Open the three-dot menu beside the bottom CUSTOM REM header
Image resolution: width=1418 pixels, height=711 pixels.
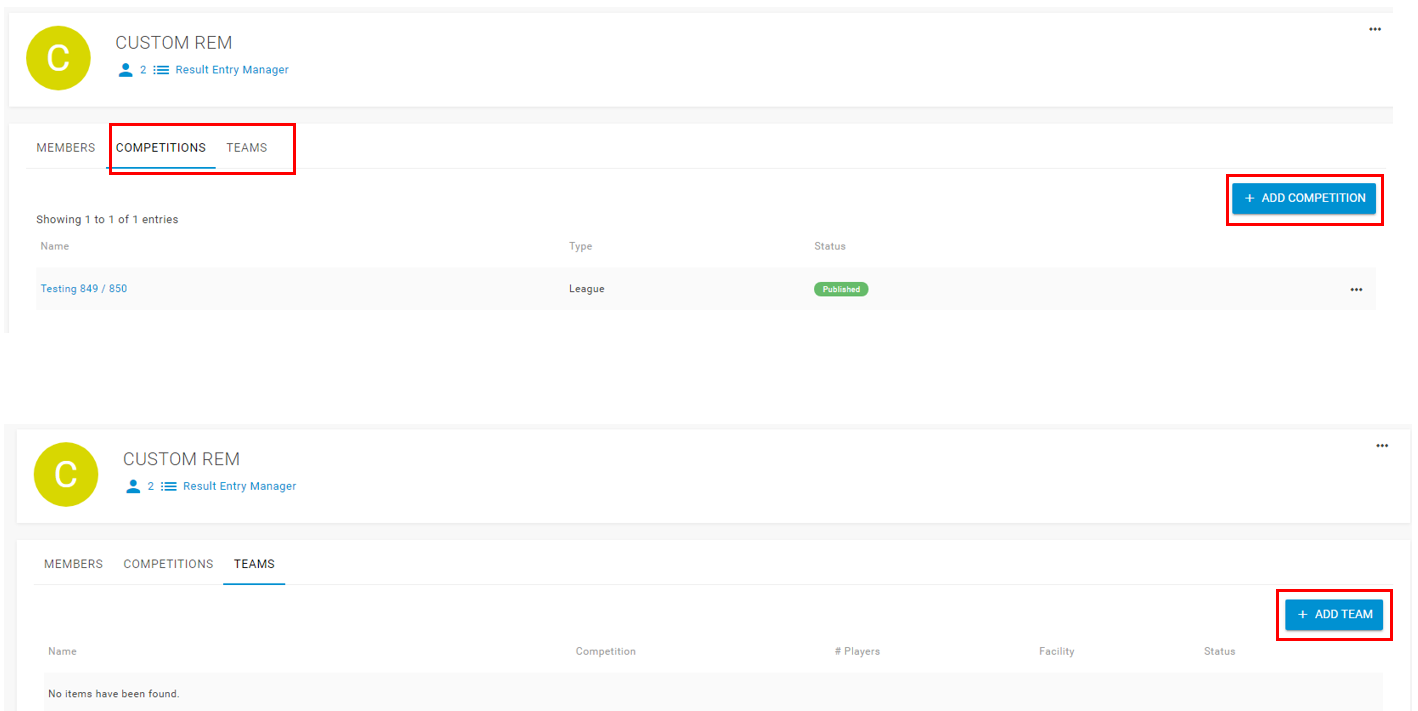(1382, 446)
